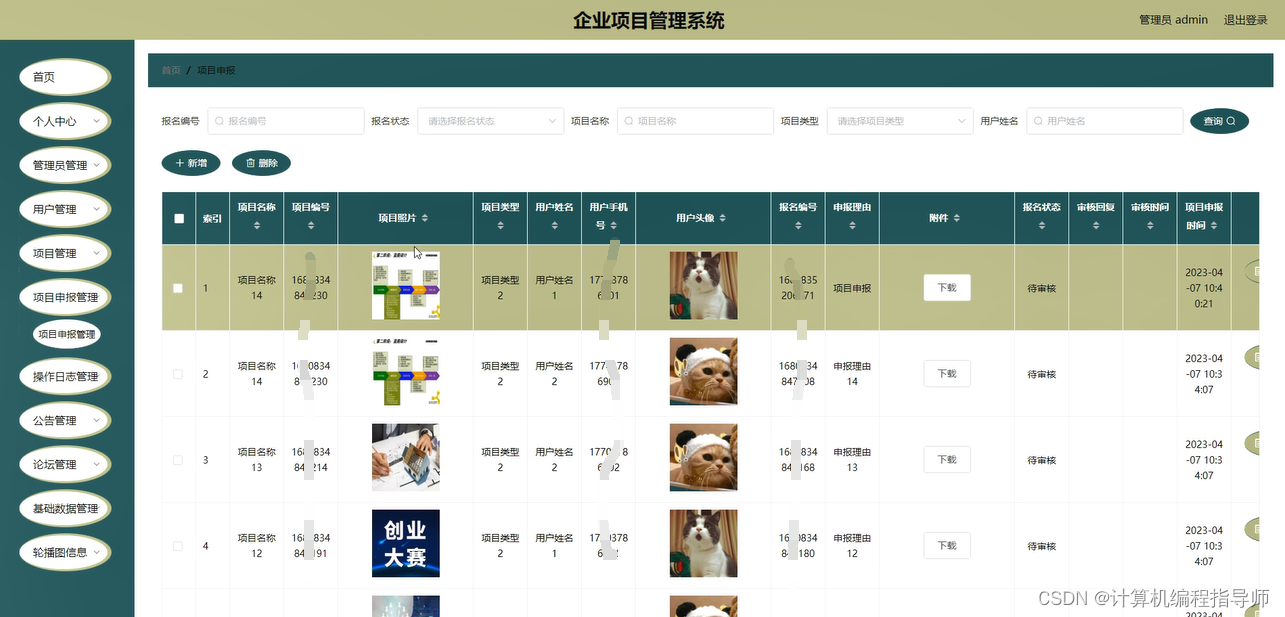
Task: Focus the 项目名称 search input
Action: [x=695, y=121]
